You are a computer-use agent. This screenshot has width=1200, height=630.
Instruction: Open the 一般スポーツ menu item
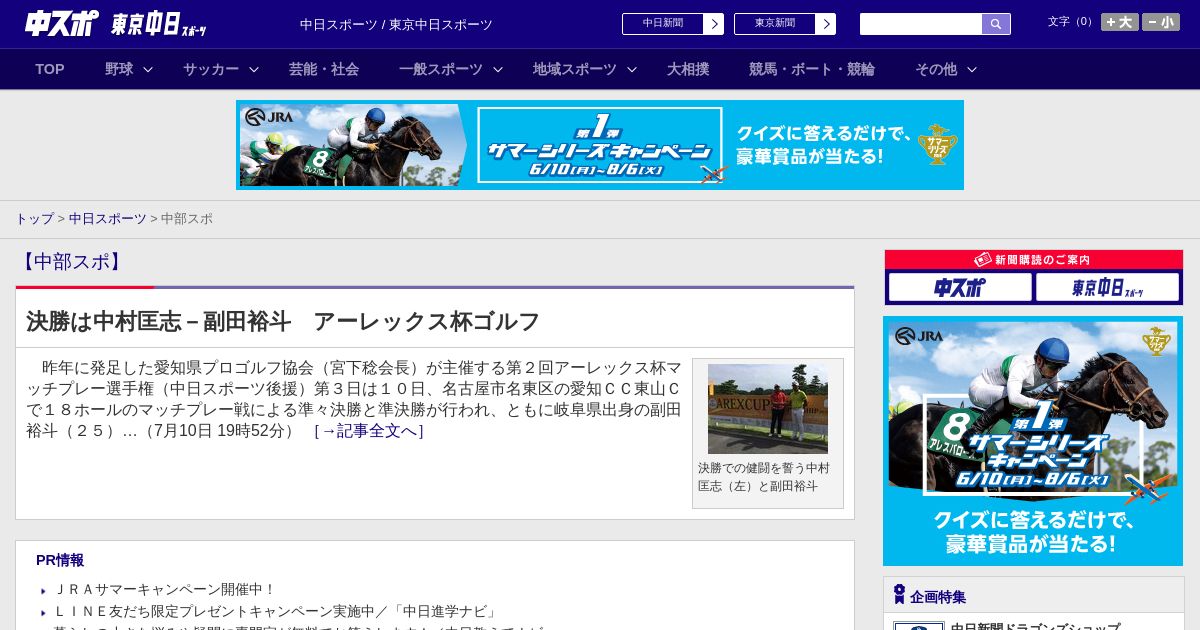pyautogui.click(x=441, y=69)
